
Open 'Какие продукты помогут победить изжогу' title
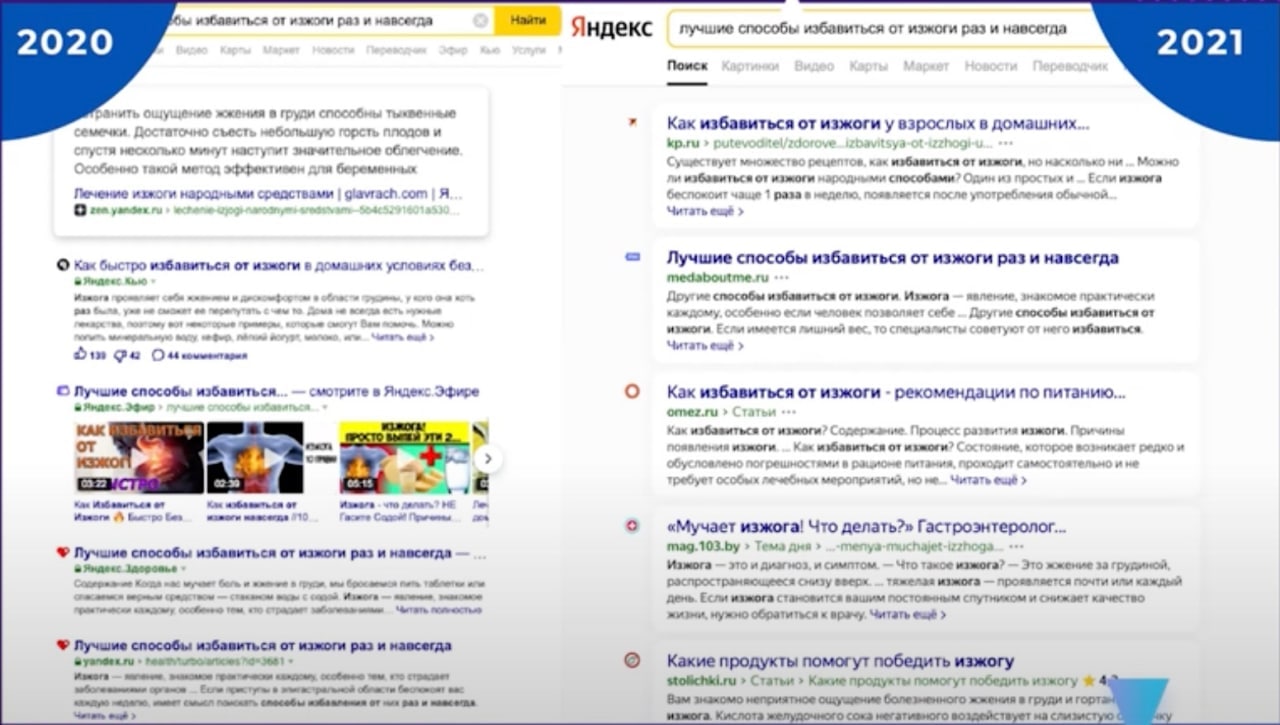(x=840, y=660)
